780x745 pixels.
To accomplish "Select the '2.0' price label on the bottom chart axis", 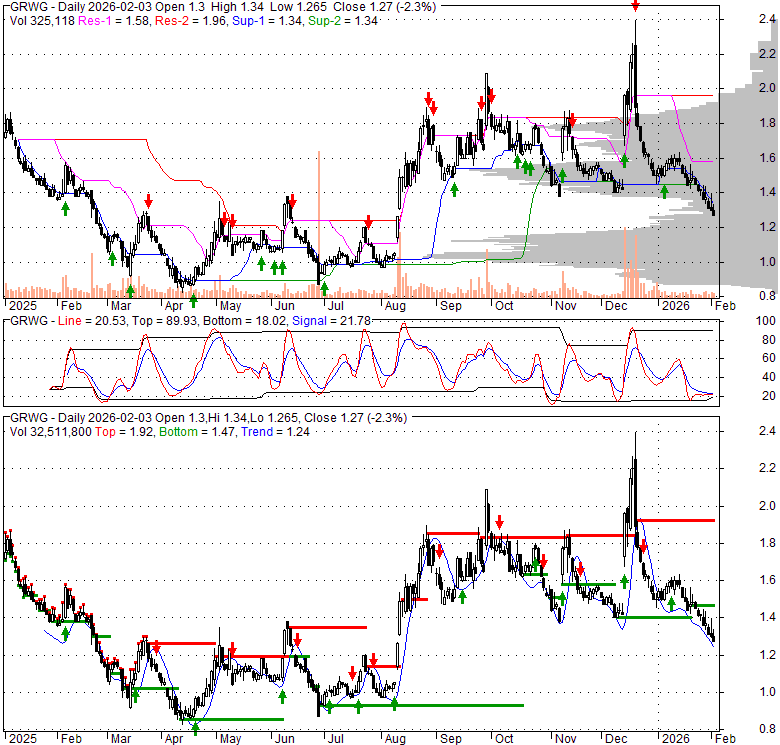I will [767, 506].
